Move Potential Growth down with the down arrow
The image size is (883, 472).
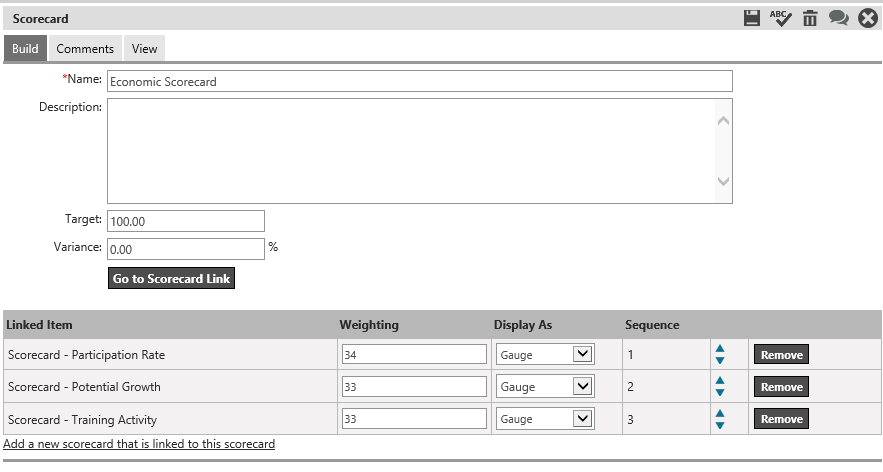pyautogui.click(x=720, y=393)
